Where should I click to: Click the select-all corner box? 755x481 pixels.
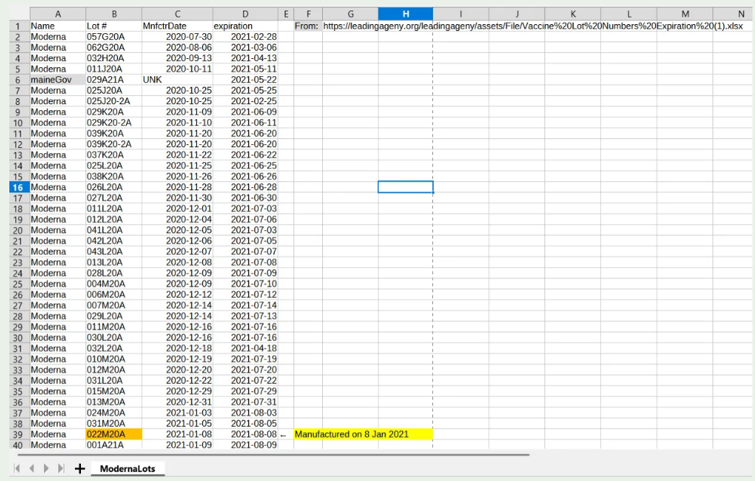(x=18, y=14)
